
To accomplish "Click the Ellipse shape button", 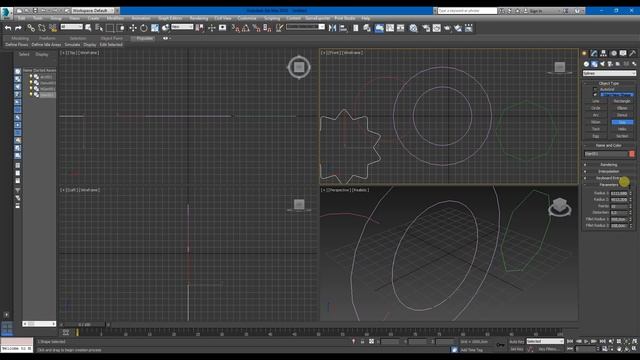I will 622,108.
